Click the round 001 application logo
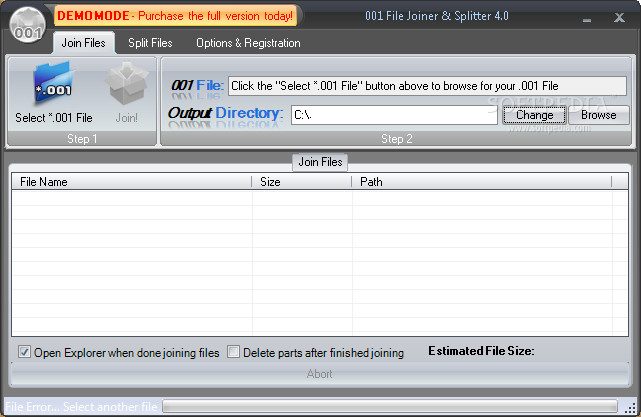The height and width of the screenshot is (417, 641). point(27,25)
